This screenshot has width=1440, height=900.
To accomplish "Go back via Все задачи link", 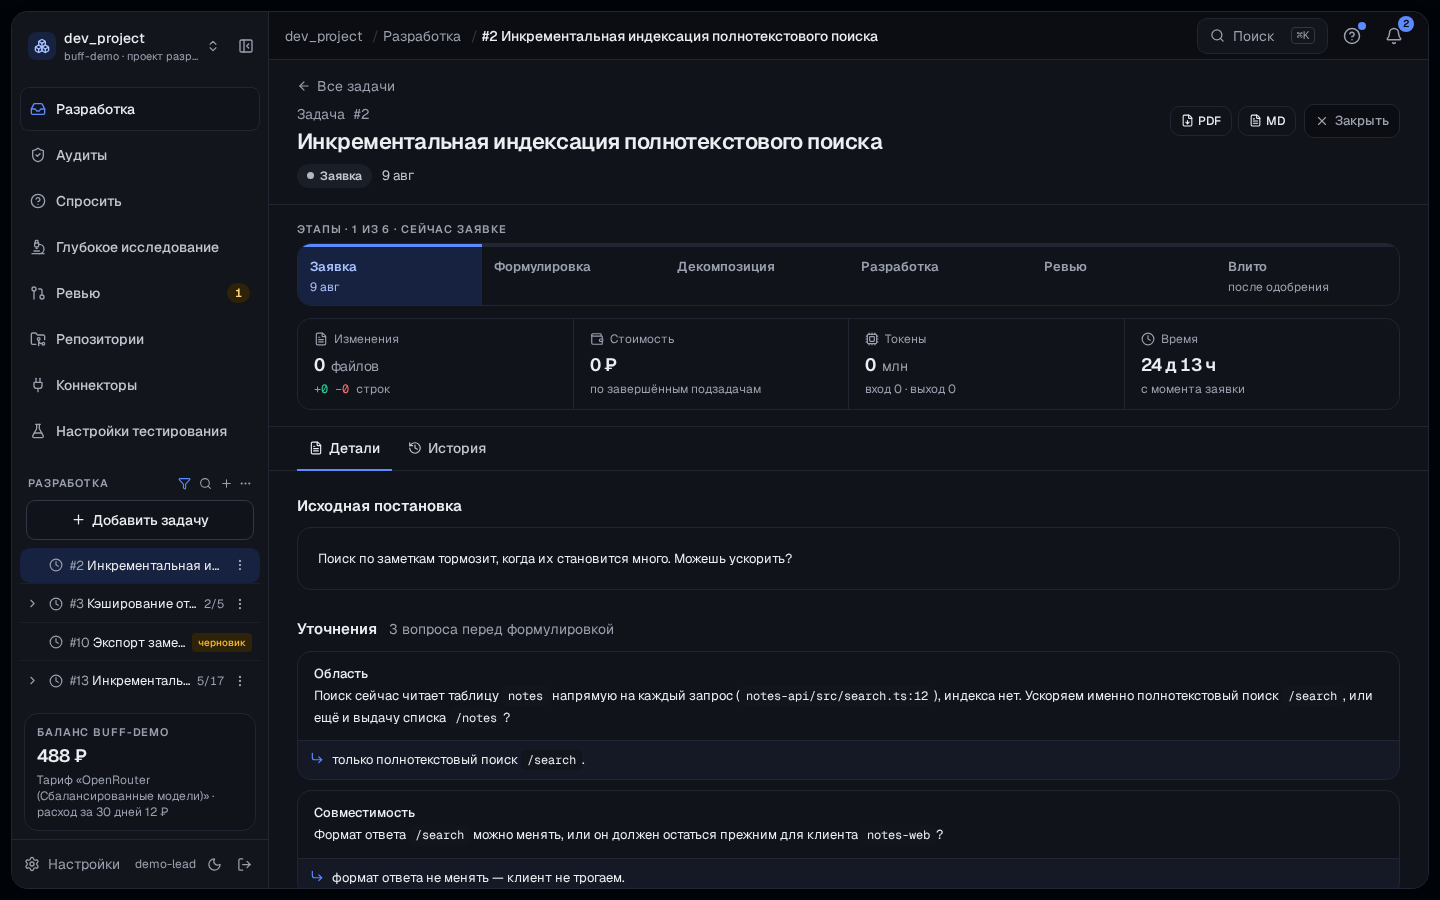I will tap(346, 86).
